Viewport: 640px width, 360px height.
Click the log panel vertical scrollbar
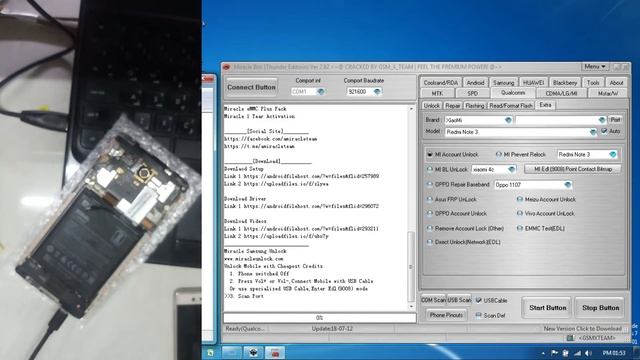pyautogui.click(x=411, y=208)
